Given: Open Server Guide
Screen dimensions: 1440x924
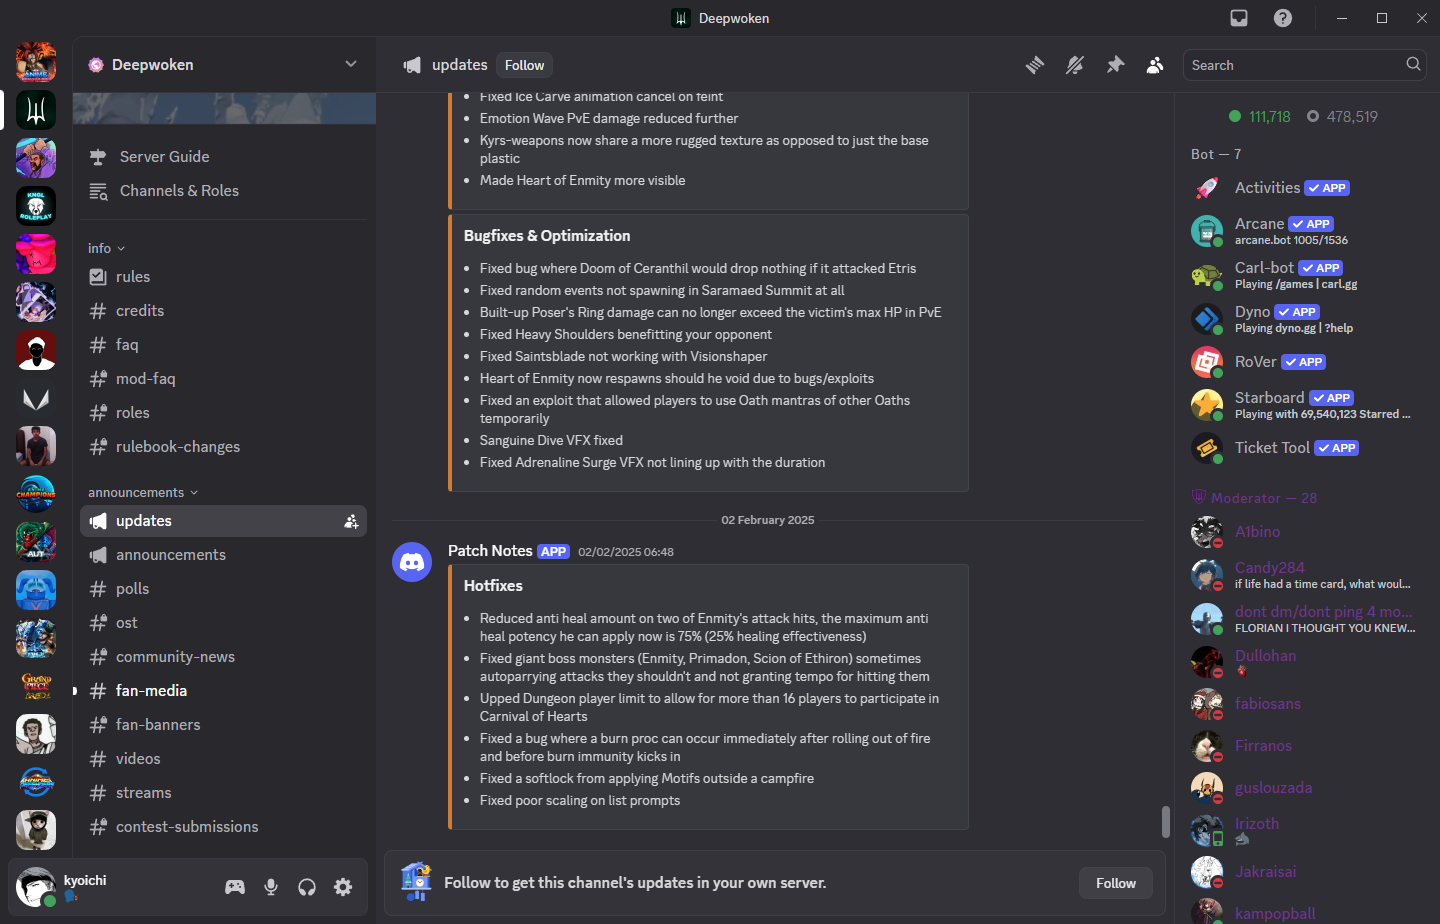Looking at the screenshot, I should tap(224, 157).
